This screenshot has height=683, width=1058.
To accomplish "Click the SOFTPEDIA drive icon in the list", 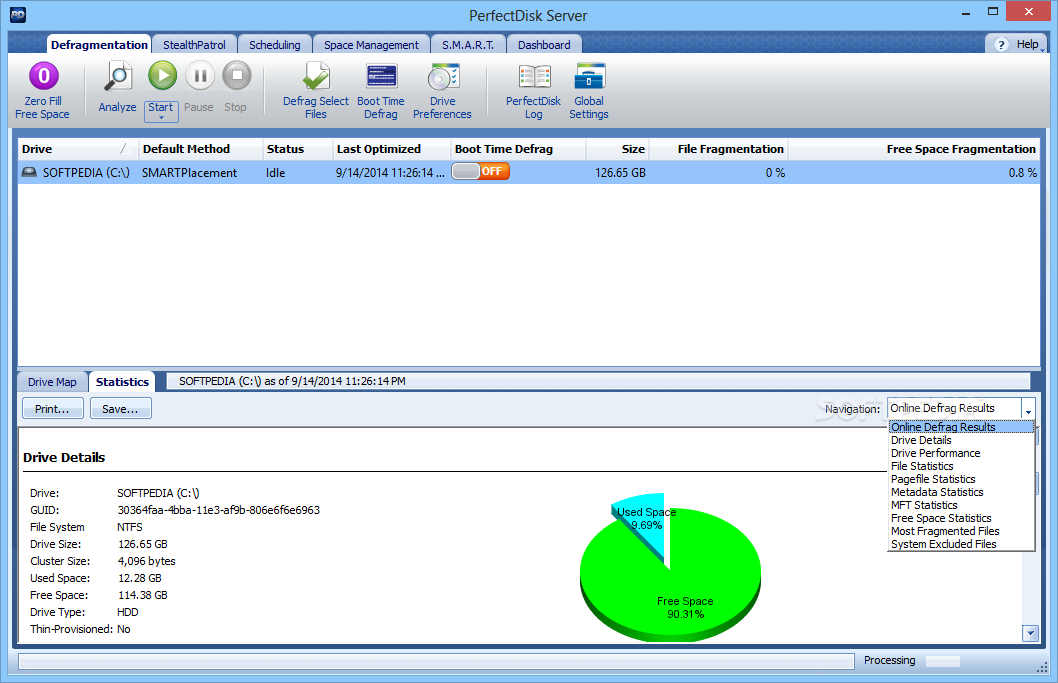I will pyautogui.click(x=29, y=172).
